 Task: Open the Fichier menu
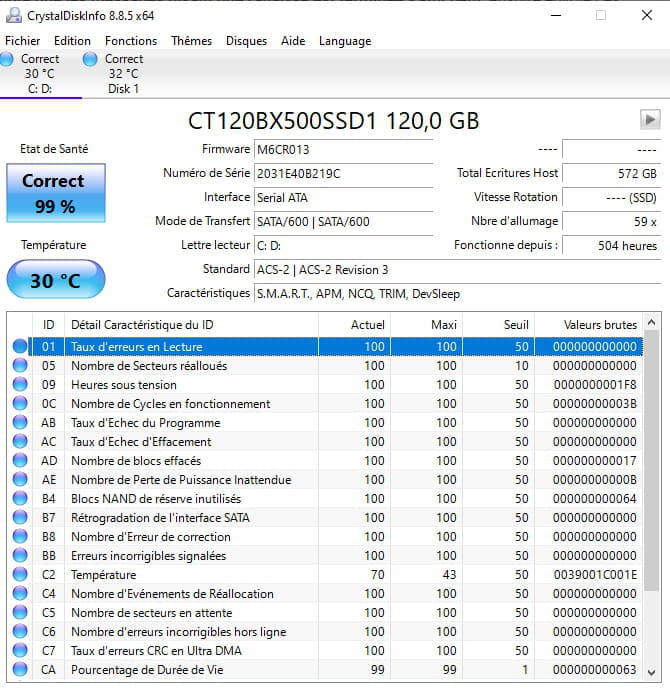click(22, 41)
